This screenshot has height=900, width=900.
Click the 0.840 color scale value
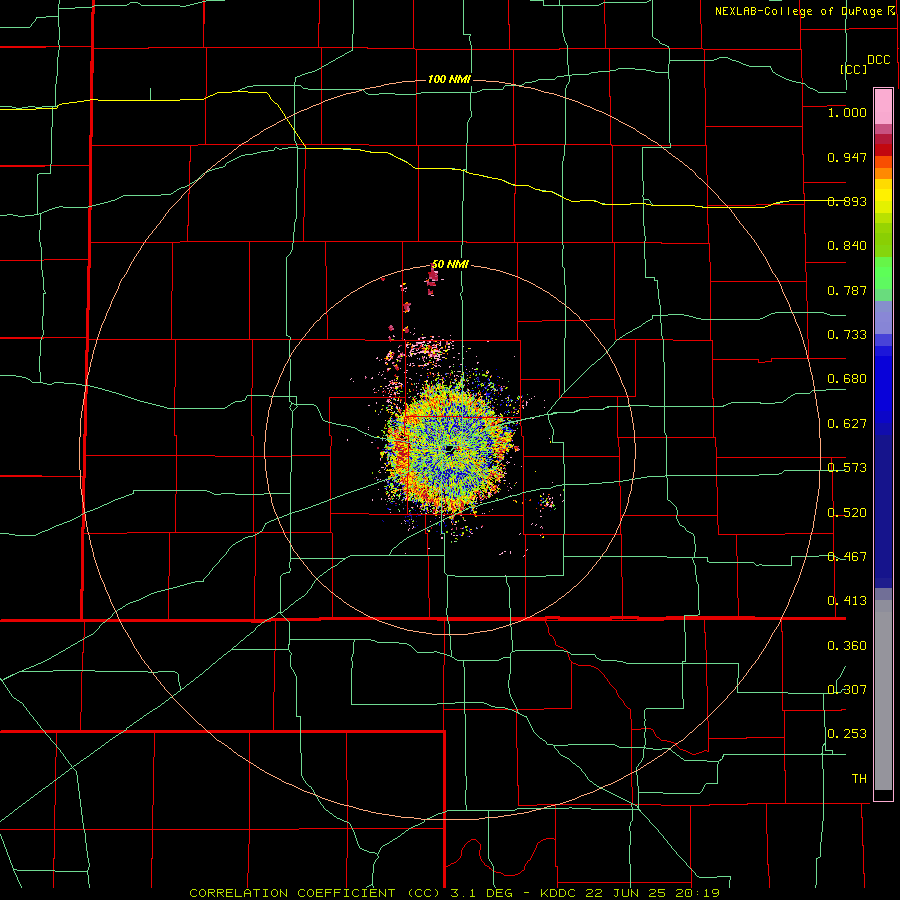847,246
